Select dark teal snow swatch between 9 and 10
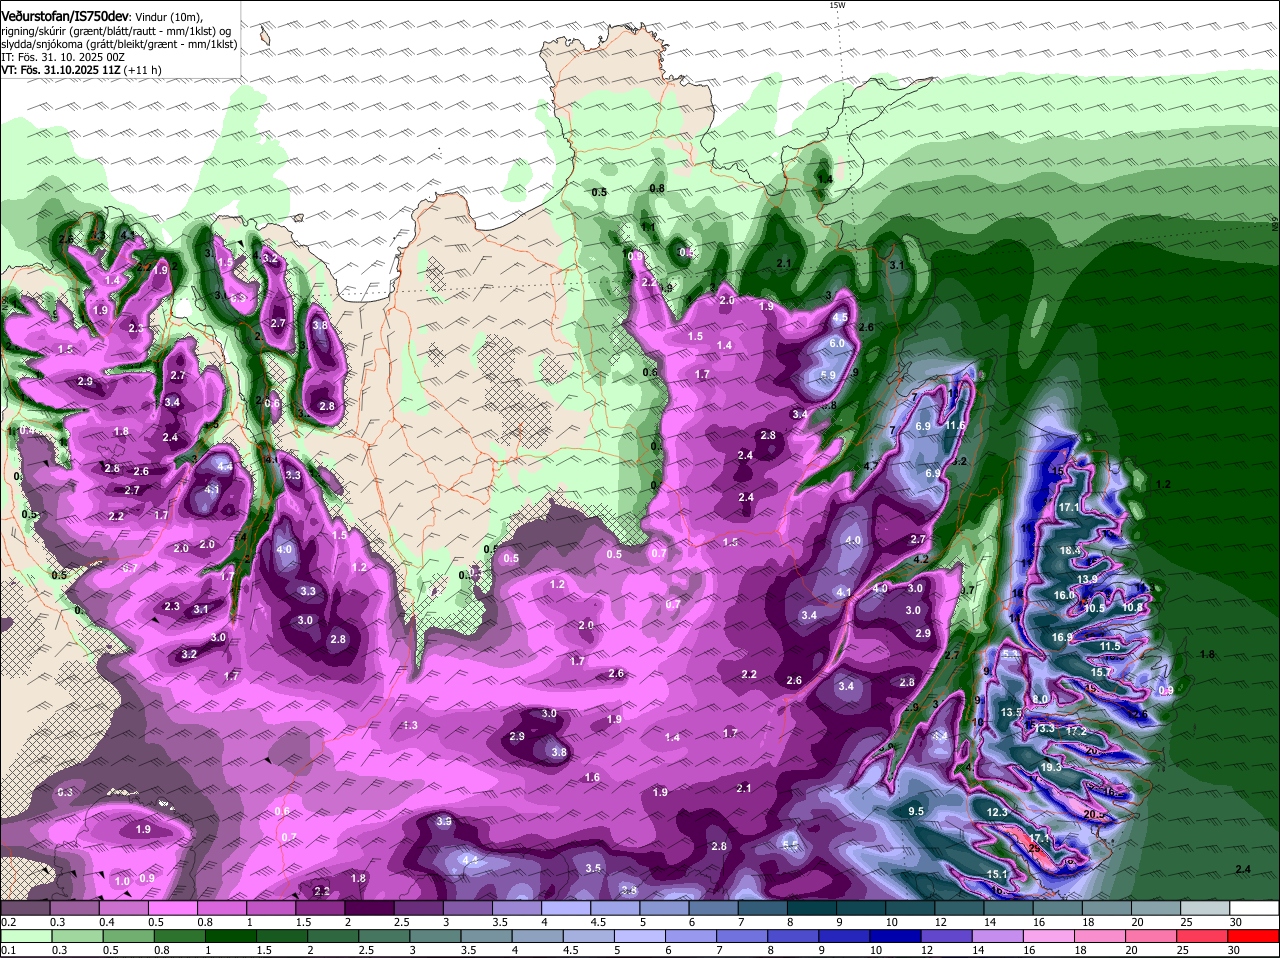The width and height of the screenshot is (1280, 958). pos(861,908)
